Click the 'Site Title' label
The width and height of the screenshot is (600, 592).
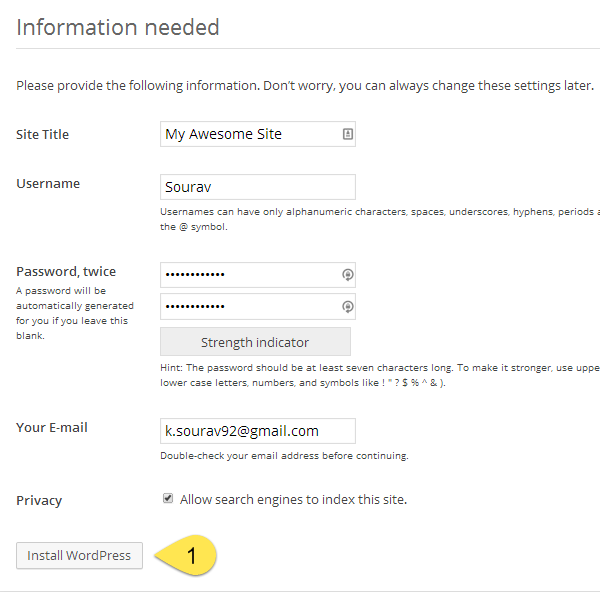coord(42,134)
